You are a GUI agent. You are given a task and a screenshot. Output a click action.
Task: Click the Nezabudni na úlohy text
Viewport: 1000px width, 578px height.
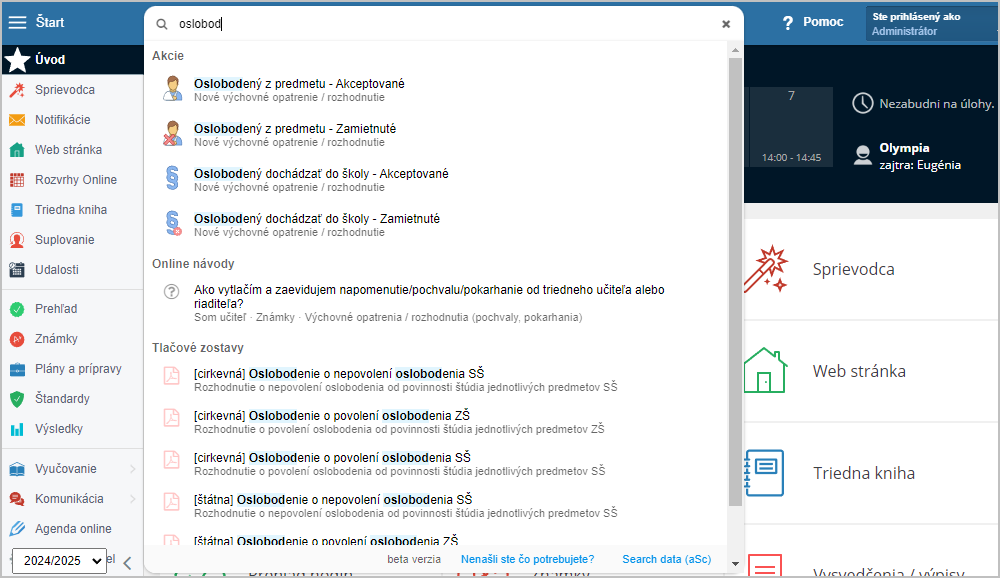pyautogui.click(x=936, y=104)
